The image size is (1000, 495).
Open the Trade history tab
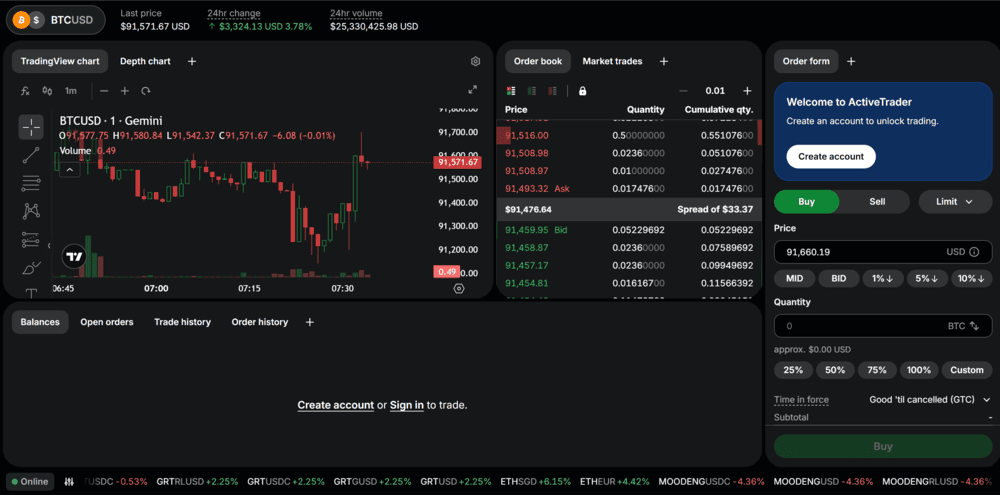click(182, 322)
